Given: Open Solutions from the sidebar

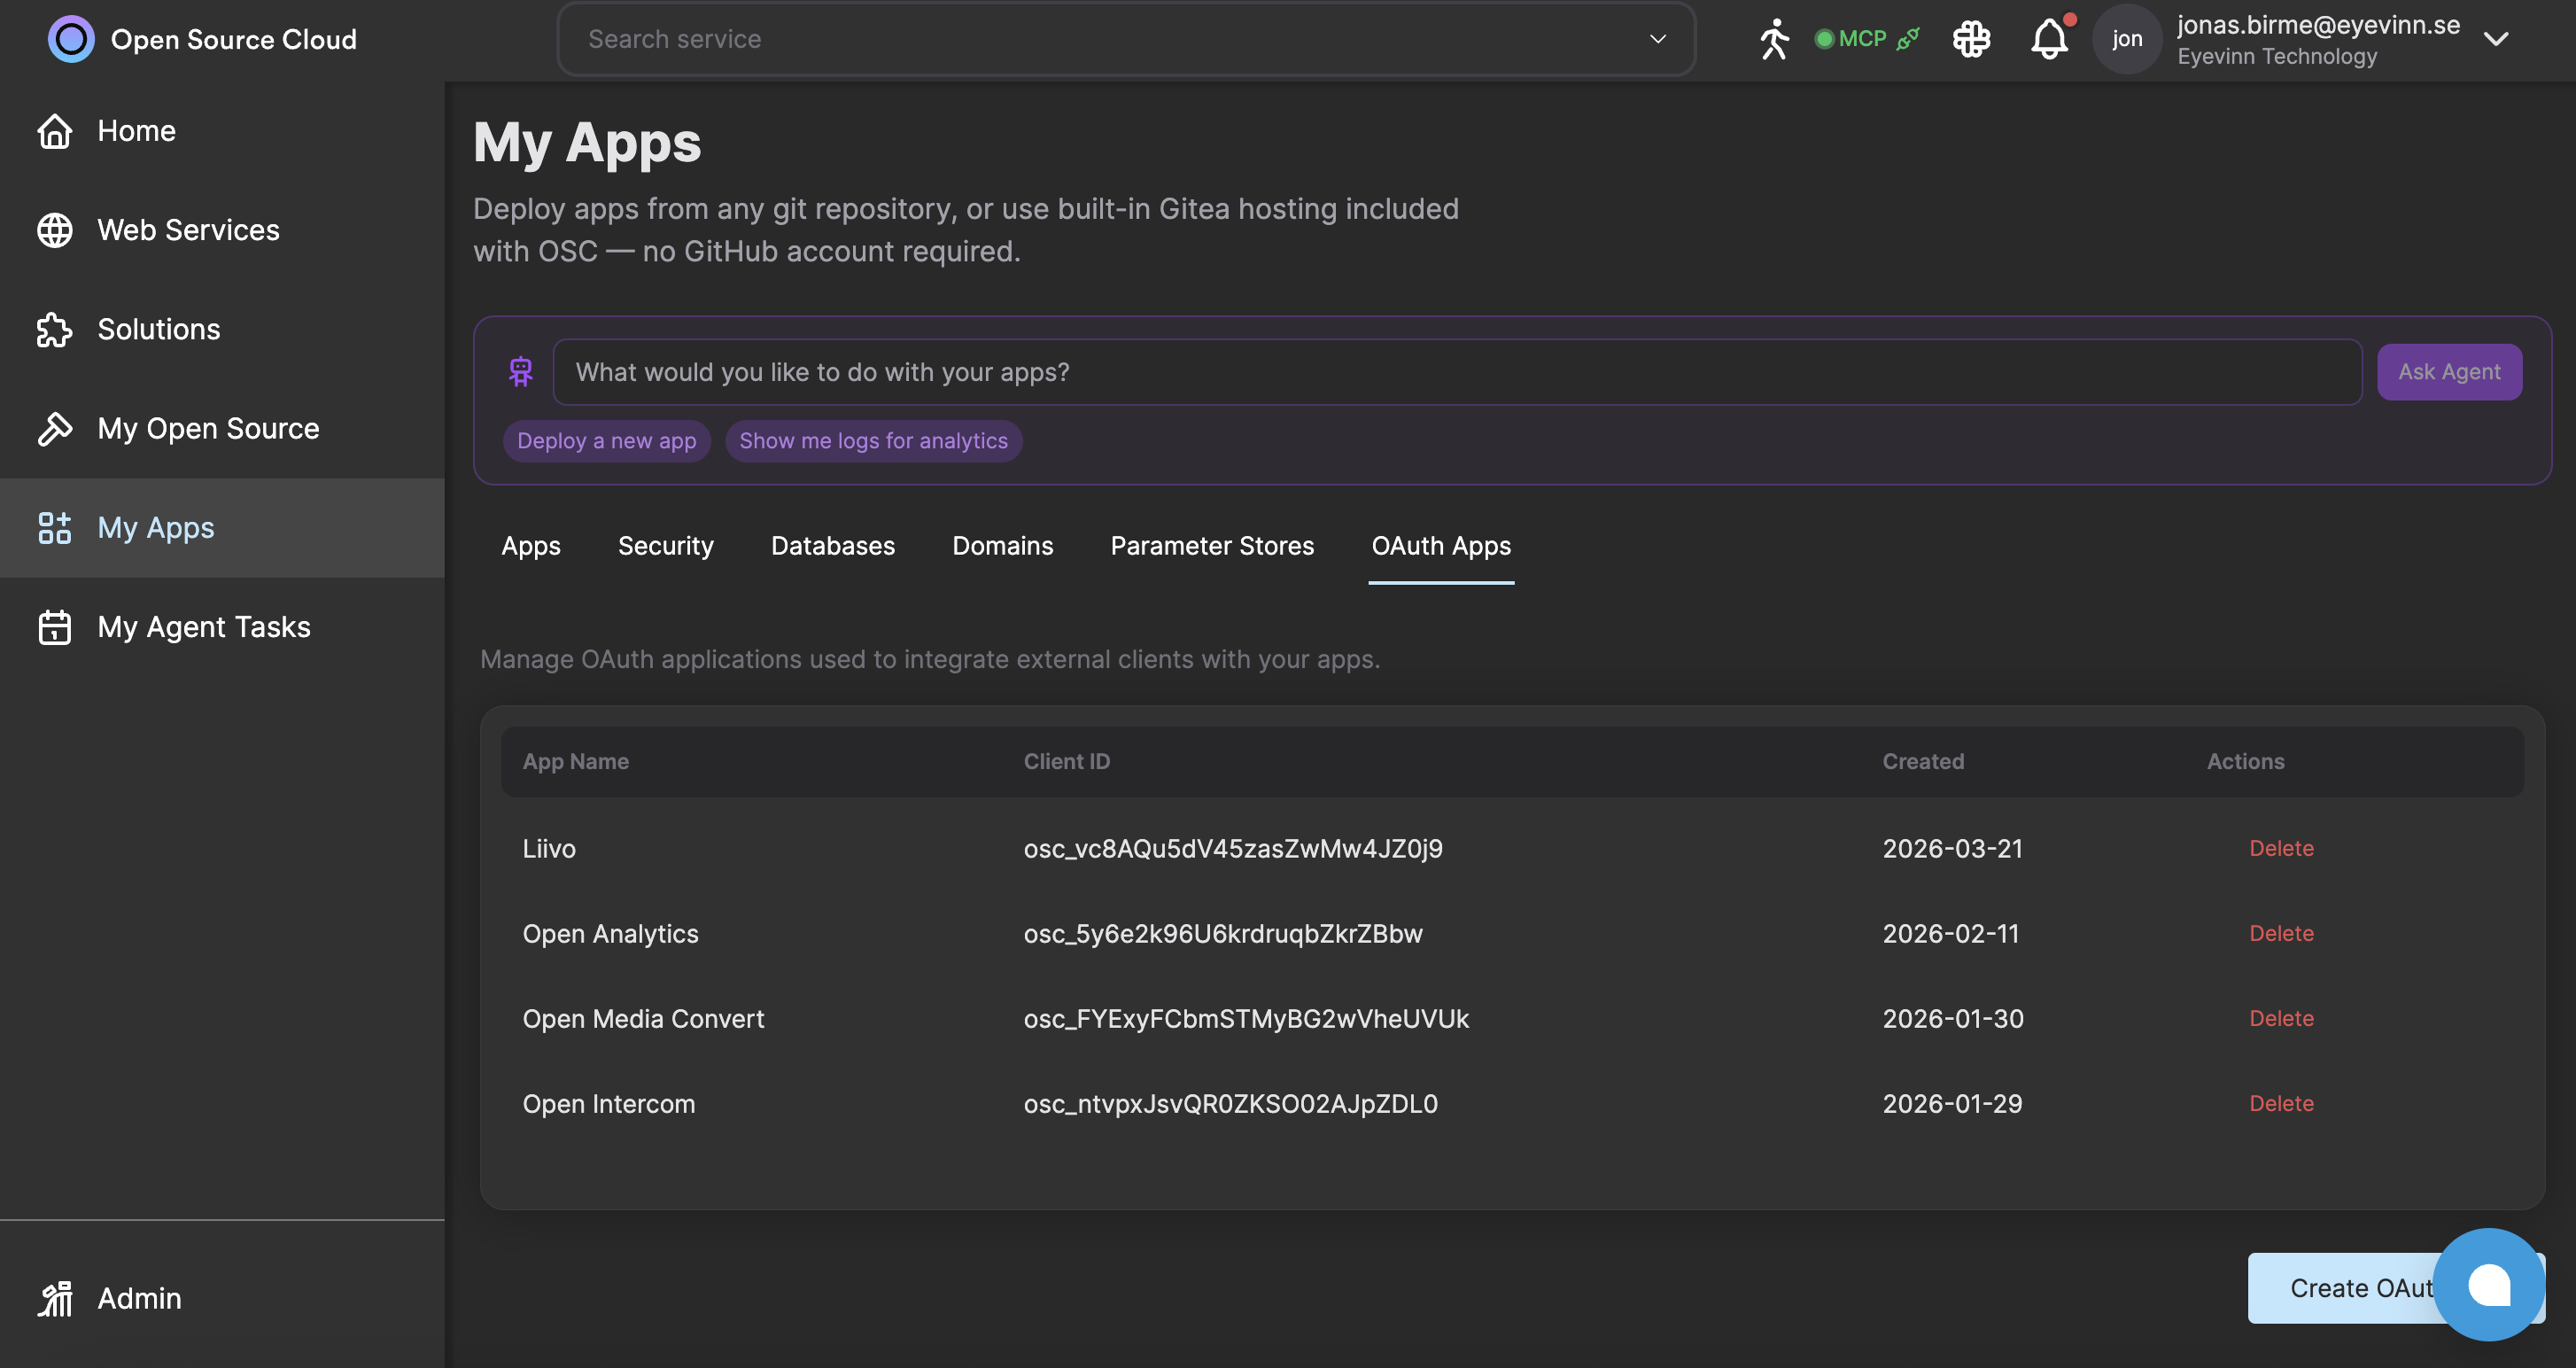Looking at the screenshot, I should tap(158, 329).
